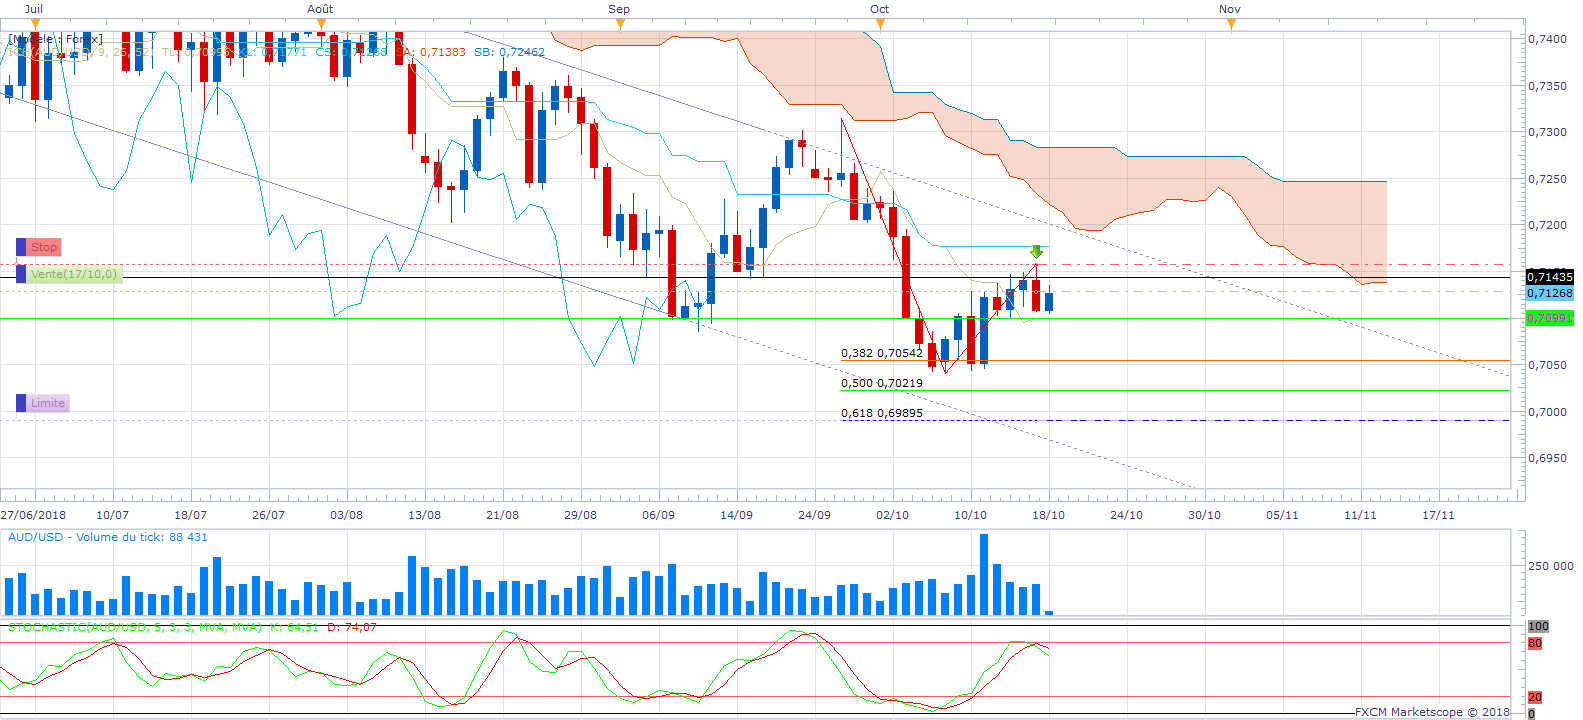Click the Sep month label on the timeline
This screenshot has height=720, width=1583.
pyautogui.click(x=619, y=9)
